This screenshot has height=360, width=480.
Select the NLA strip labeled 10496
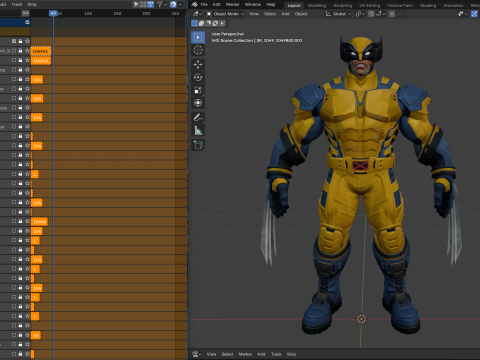(39, 222)
